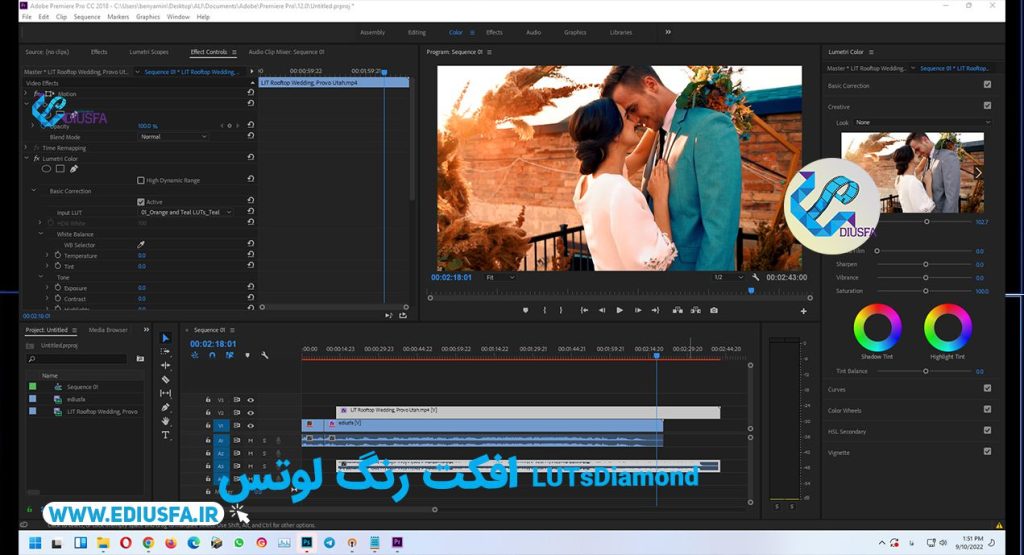This screenshot has width=1024, height=555.
Task: Open the File menu
Action: click(x=27, y=17)
